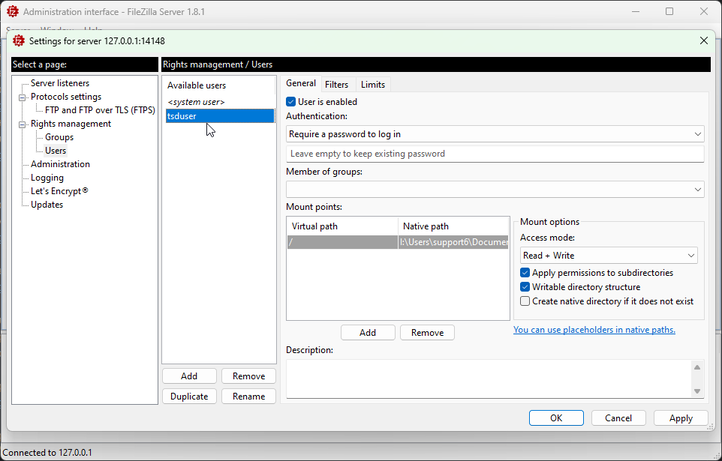
Task: Toggle Apply permissions to subdirectories
Action: coord(525,273)
